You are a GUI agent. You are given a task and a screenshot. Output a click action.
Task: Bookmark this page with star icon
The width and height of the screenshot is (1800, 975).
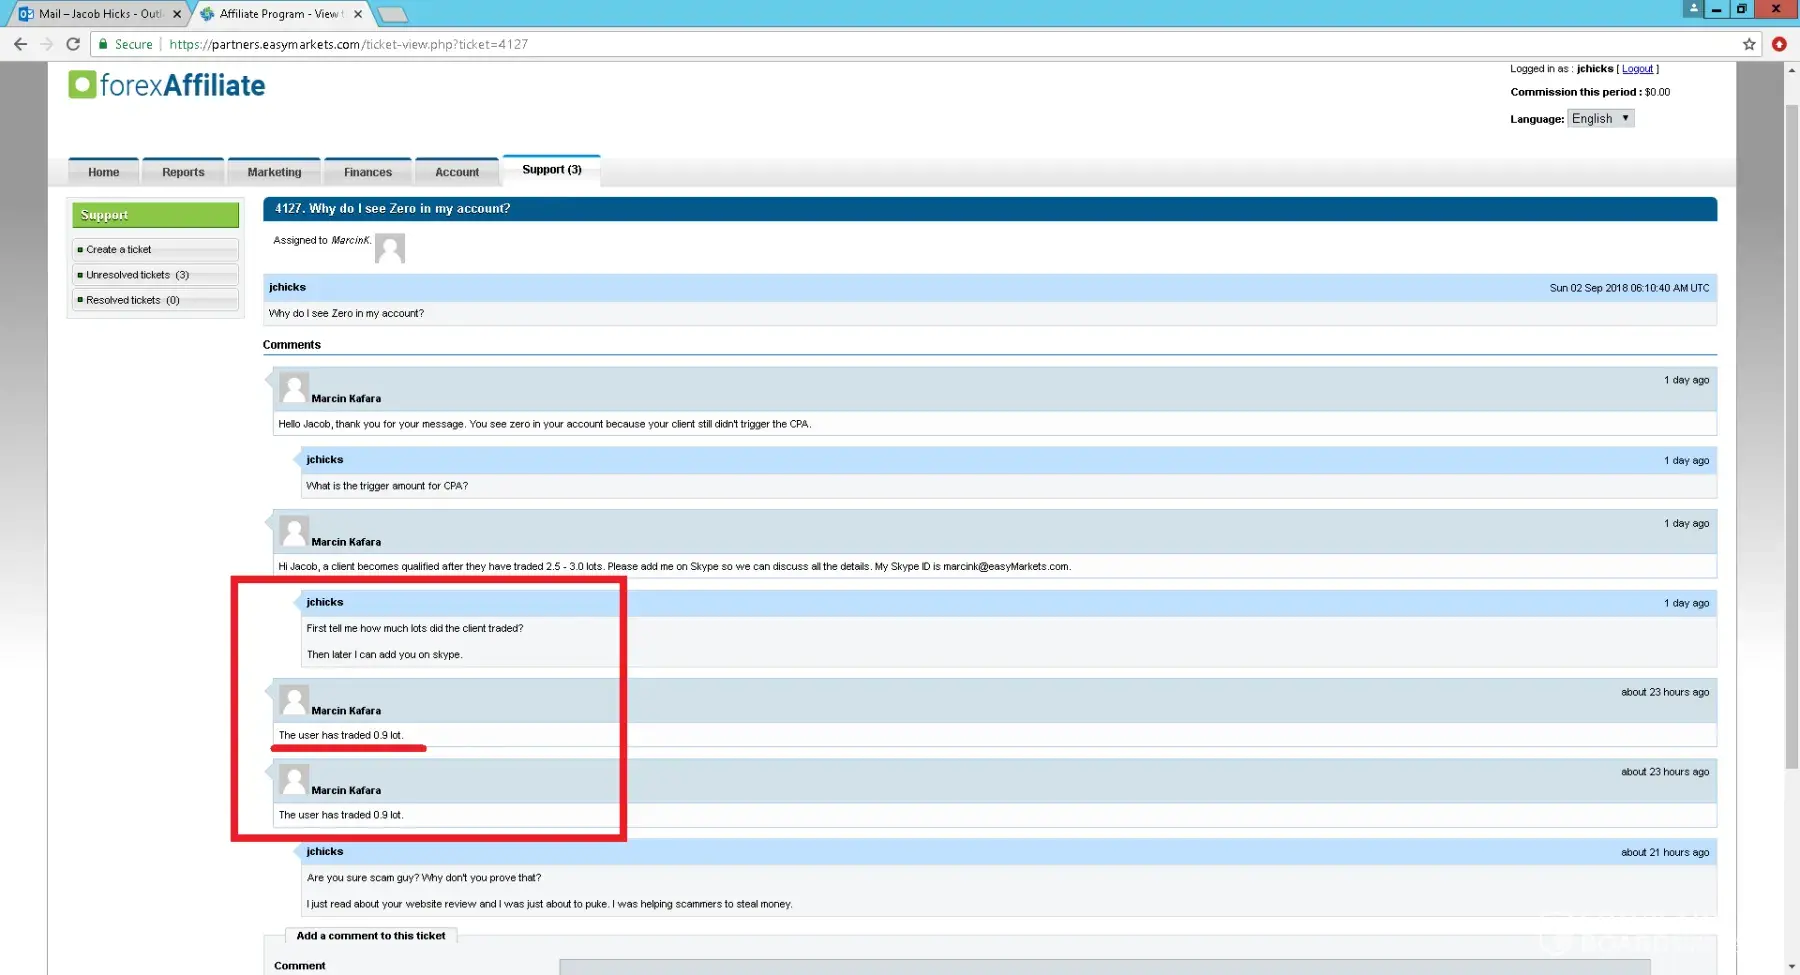[1749, 44]
